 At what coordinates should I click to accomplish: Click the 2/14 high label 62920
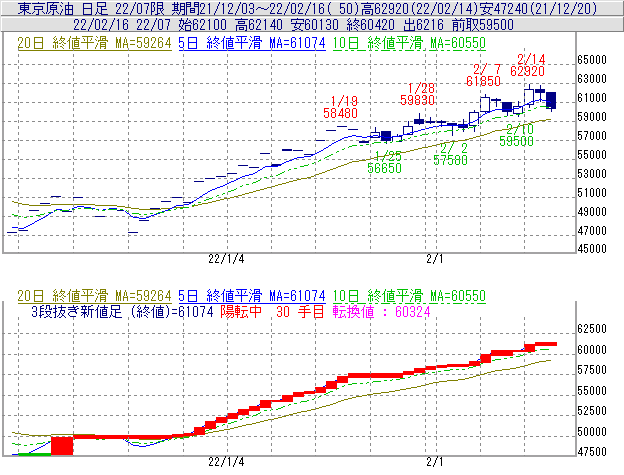pyautogui.click(x=527, y=72)
